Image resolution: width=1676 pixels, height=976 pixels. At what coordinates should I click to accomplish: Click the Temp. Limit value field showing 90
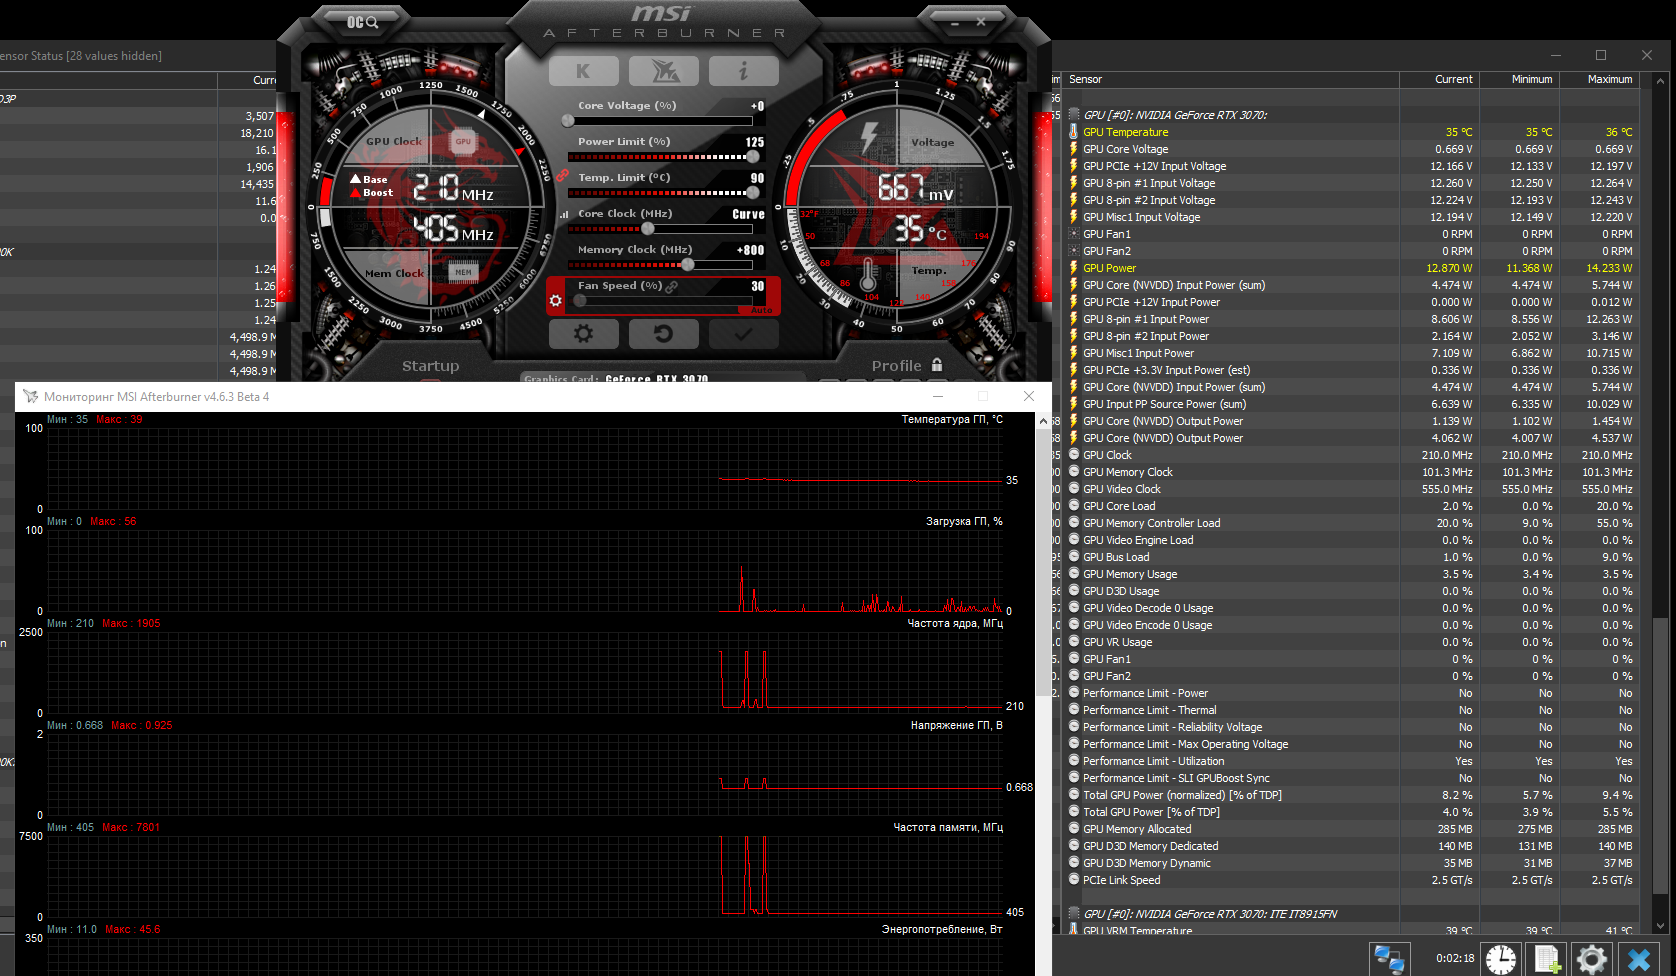click(757, 178)
